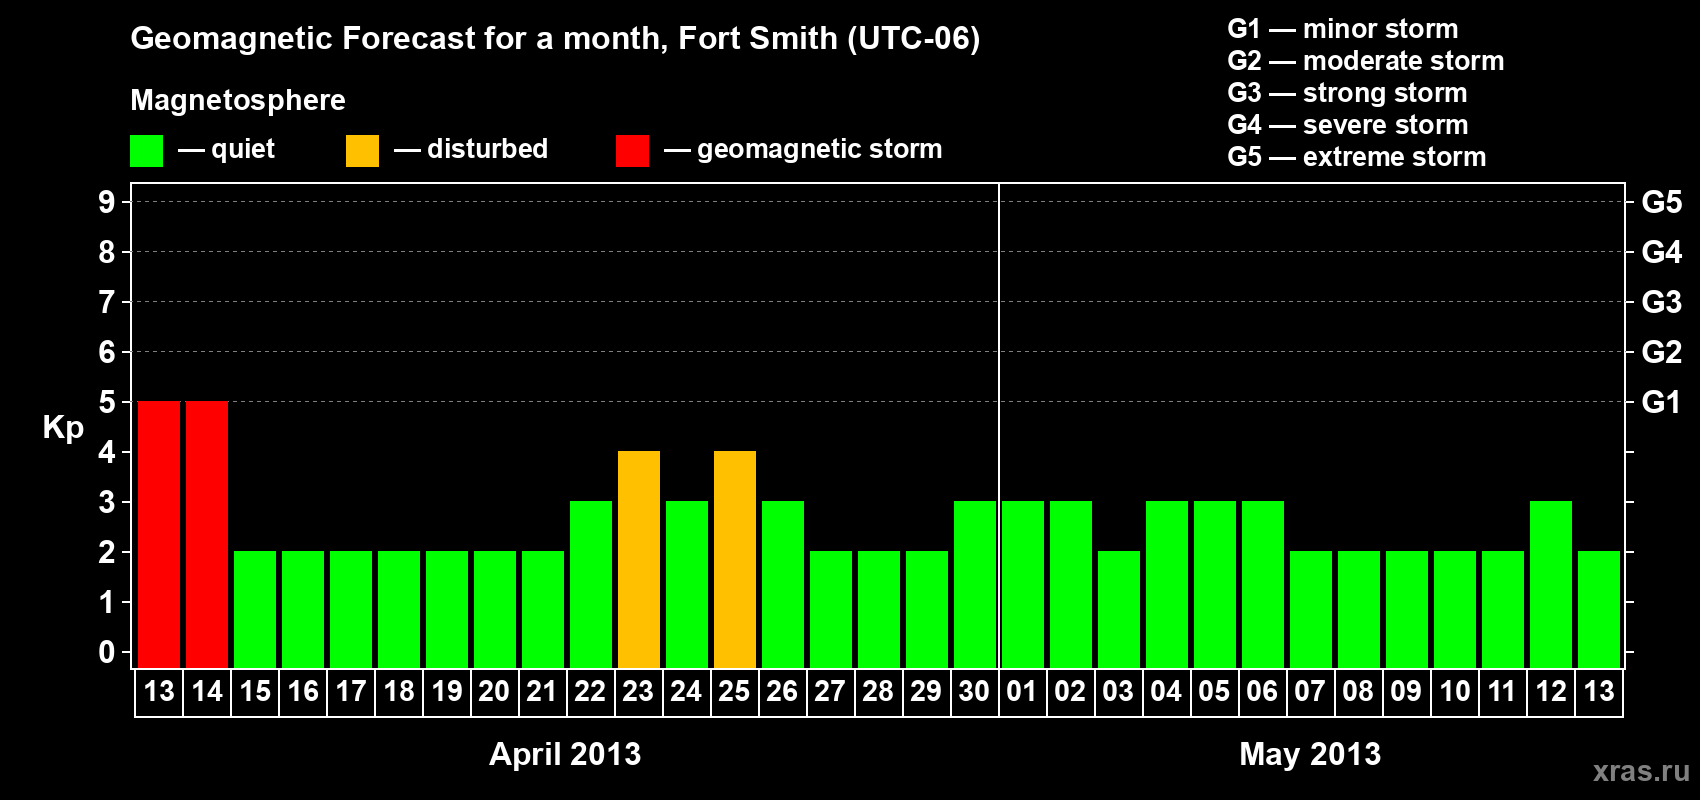This screenshot has height=800, width=1700.
Task: Click date cell 13 under April 2013
Action: [x=159, y=692]
